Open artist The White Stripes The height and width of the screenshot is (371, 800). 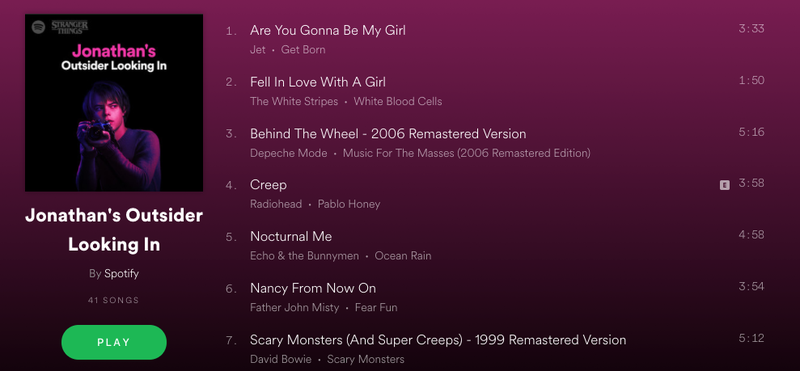click(x=294, y=102)
